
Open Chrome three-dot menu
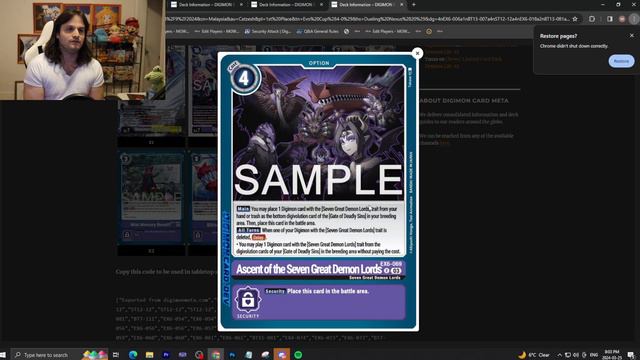(x=634, y=19)
